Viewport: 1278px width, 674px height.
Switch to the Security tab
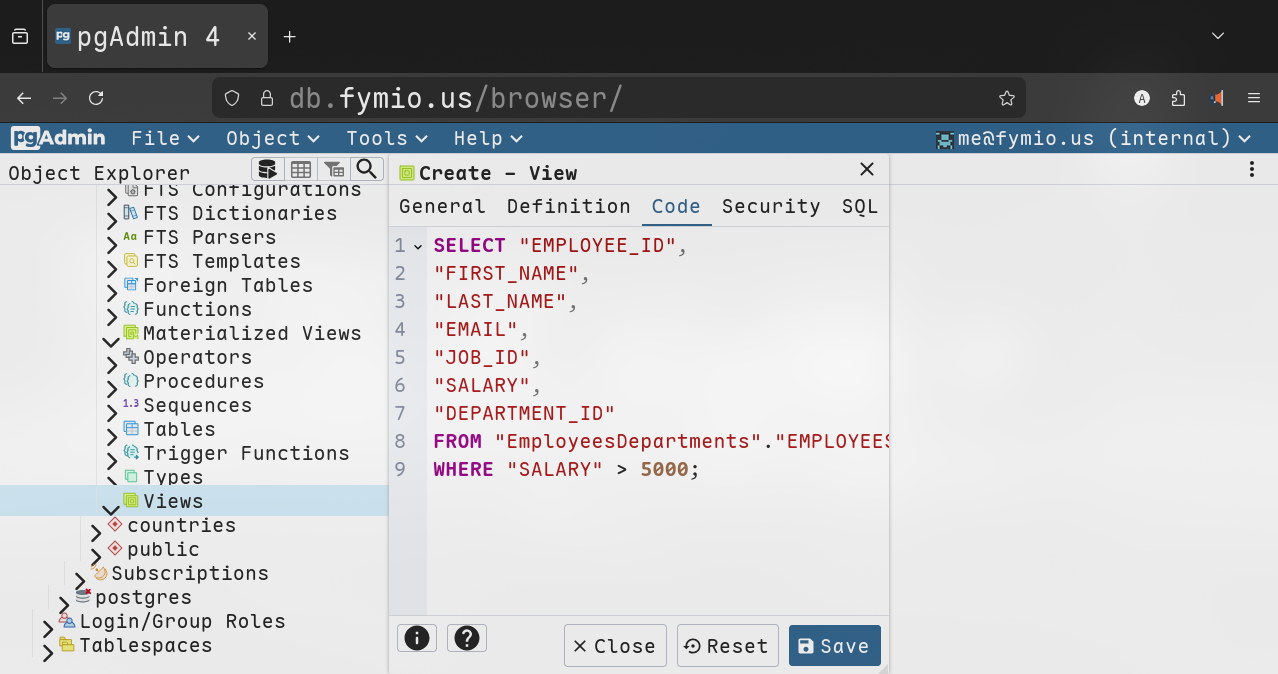click(770, 206)
